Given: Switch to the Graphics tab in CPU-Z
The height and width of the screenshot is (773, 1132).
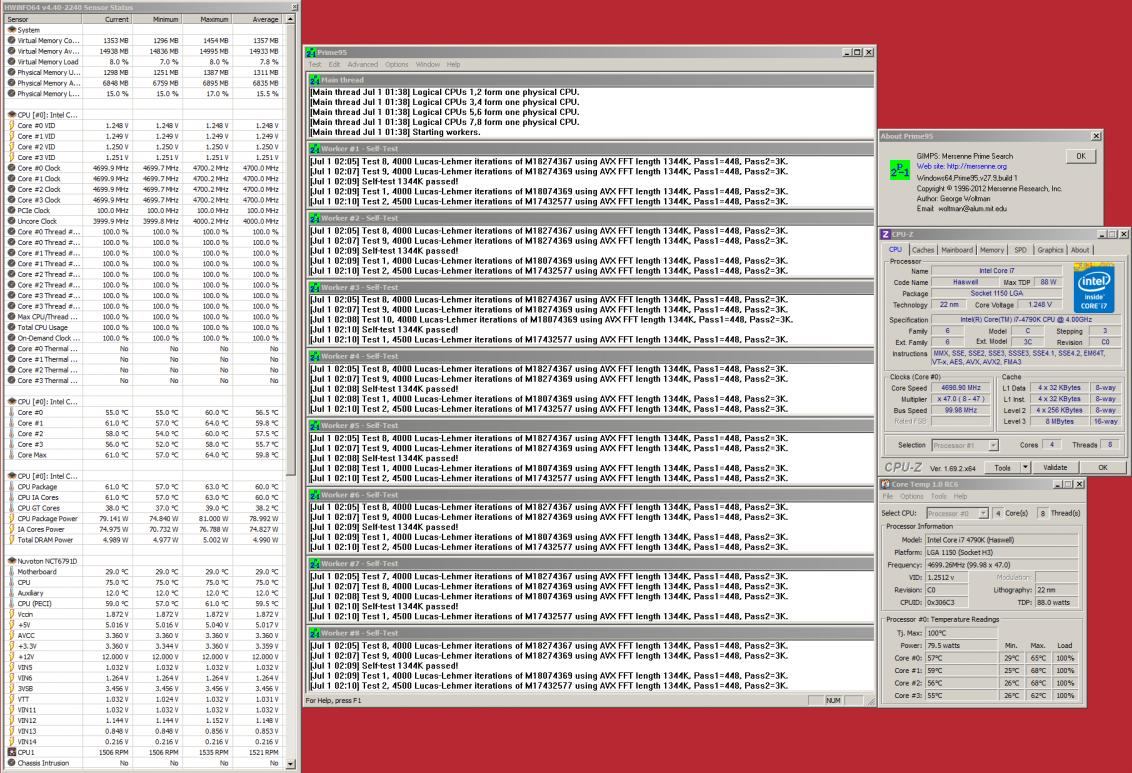Looking at the screenshot, I should 1050,250.
